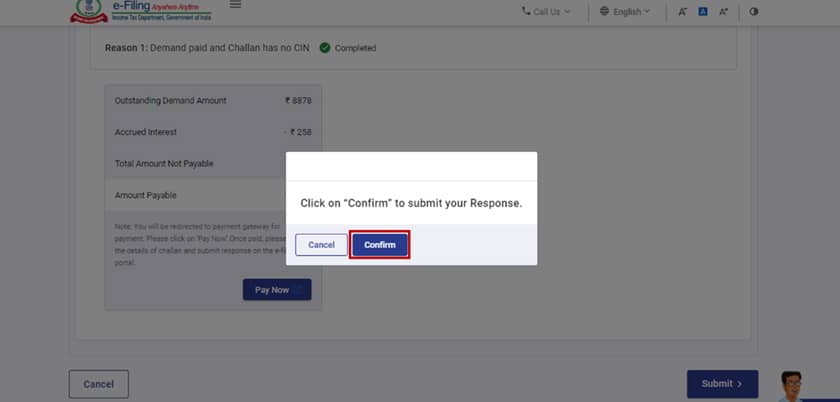Open the hamburger menu icon

[235, 4]
